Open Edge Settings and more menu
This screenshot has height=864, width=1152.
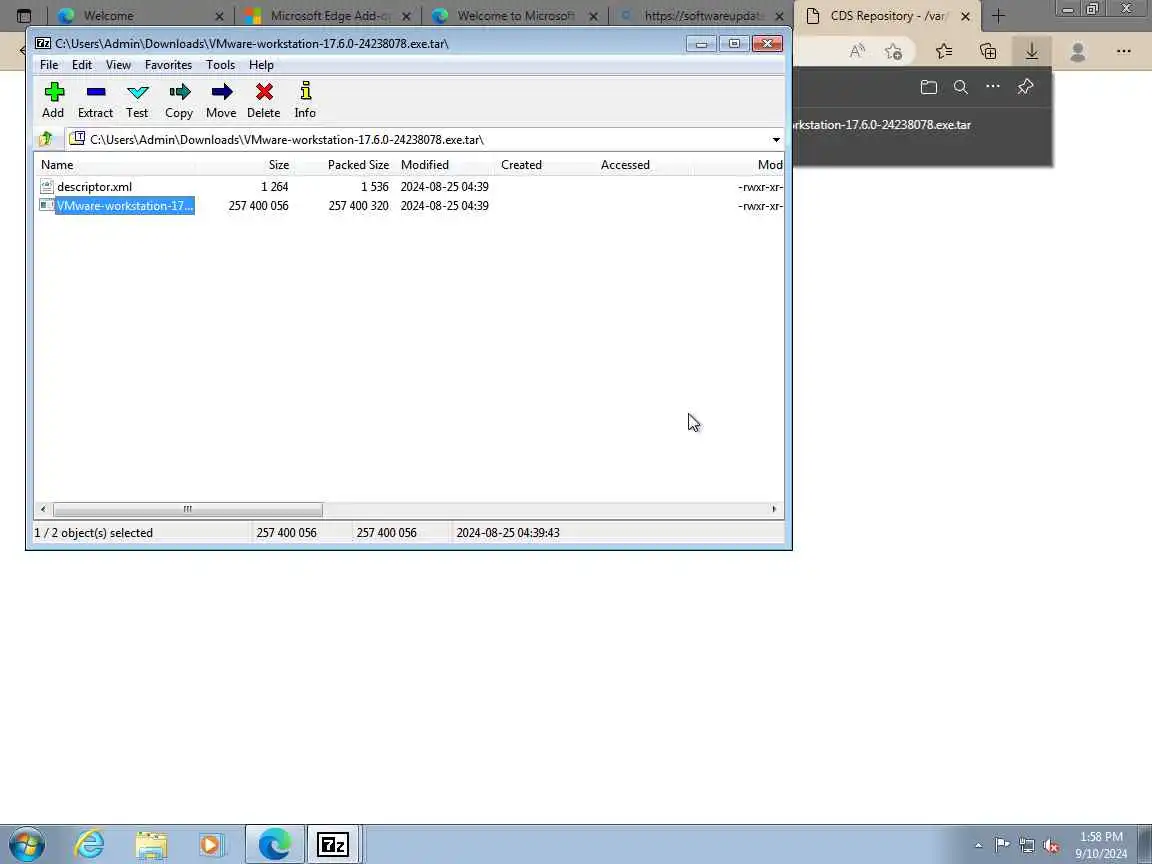[1123, 51]
